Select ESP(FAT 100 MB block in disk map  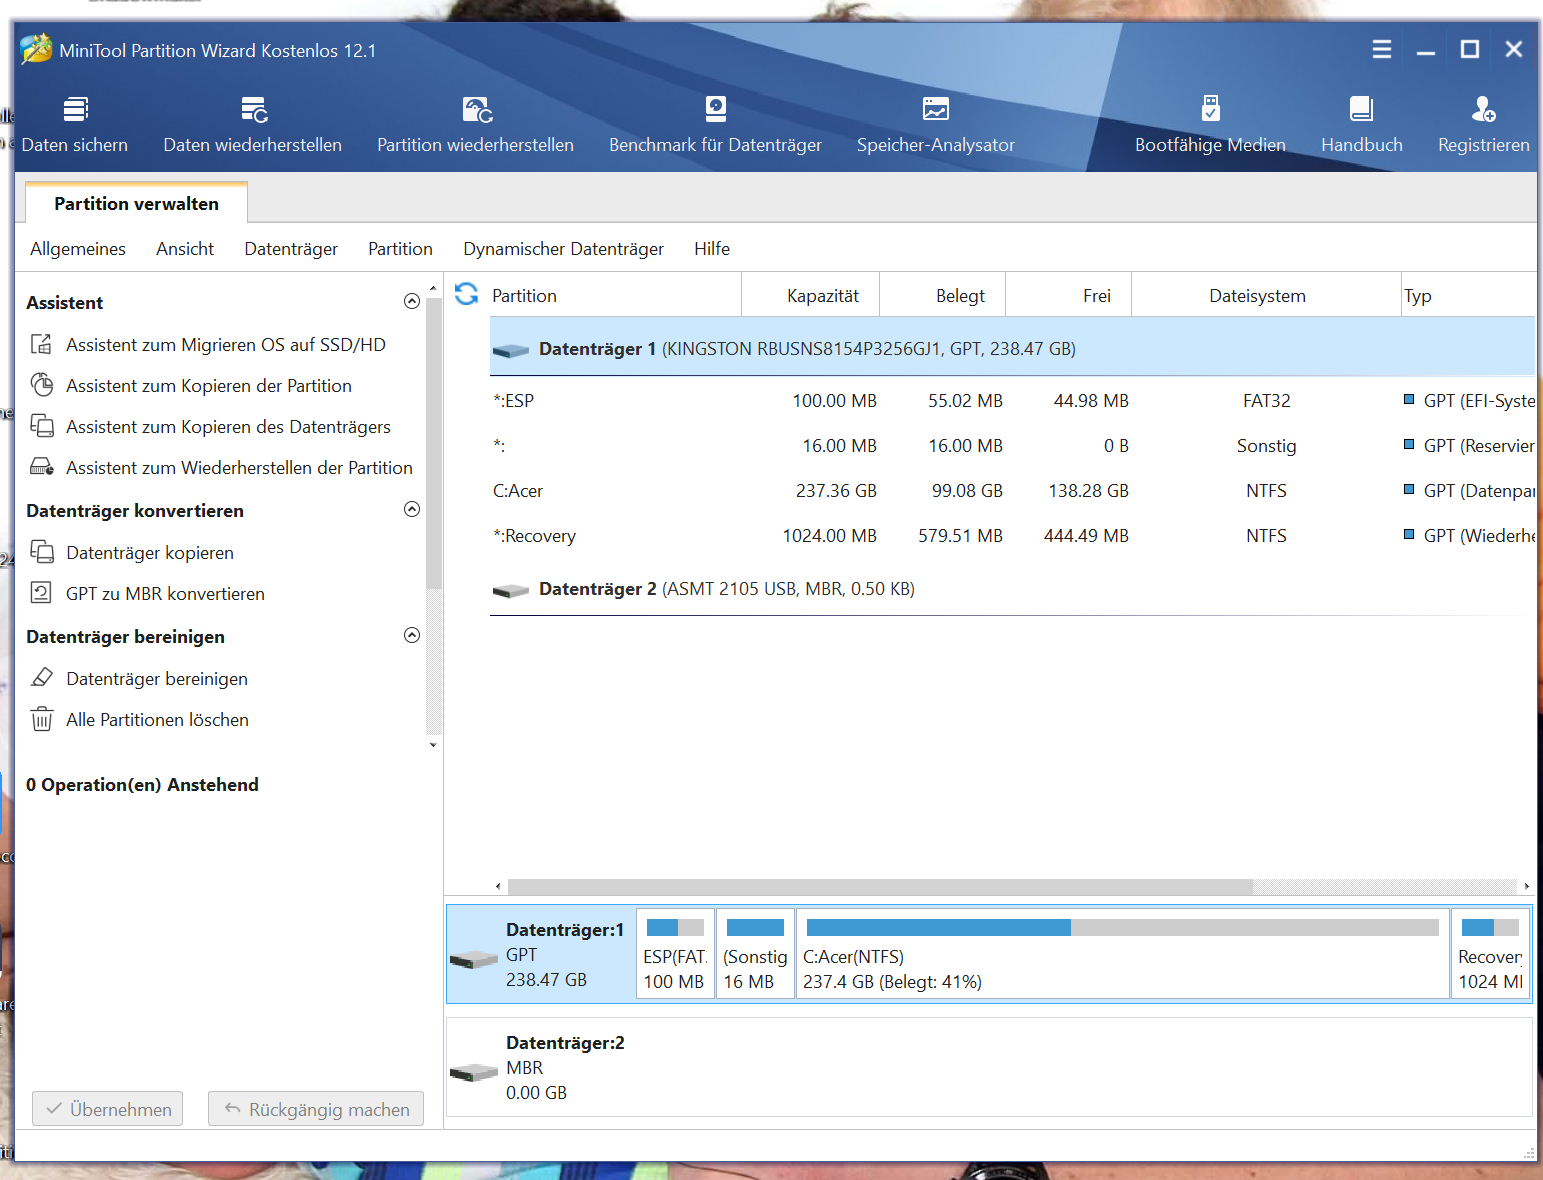676,954
